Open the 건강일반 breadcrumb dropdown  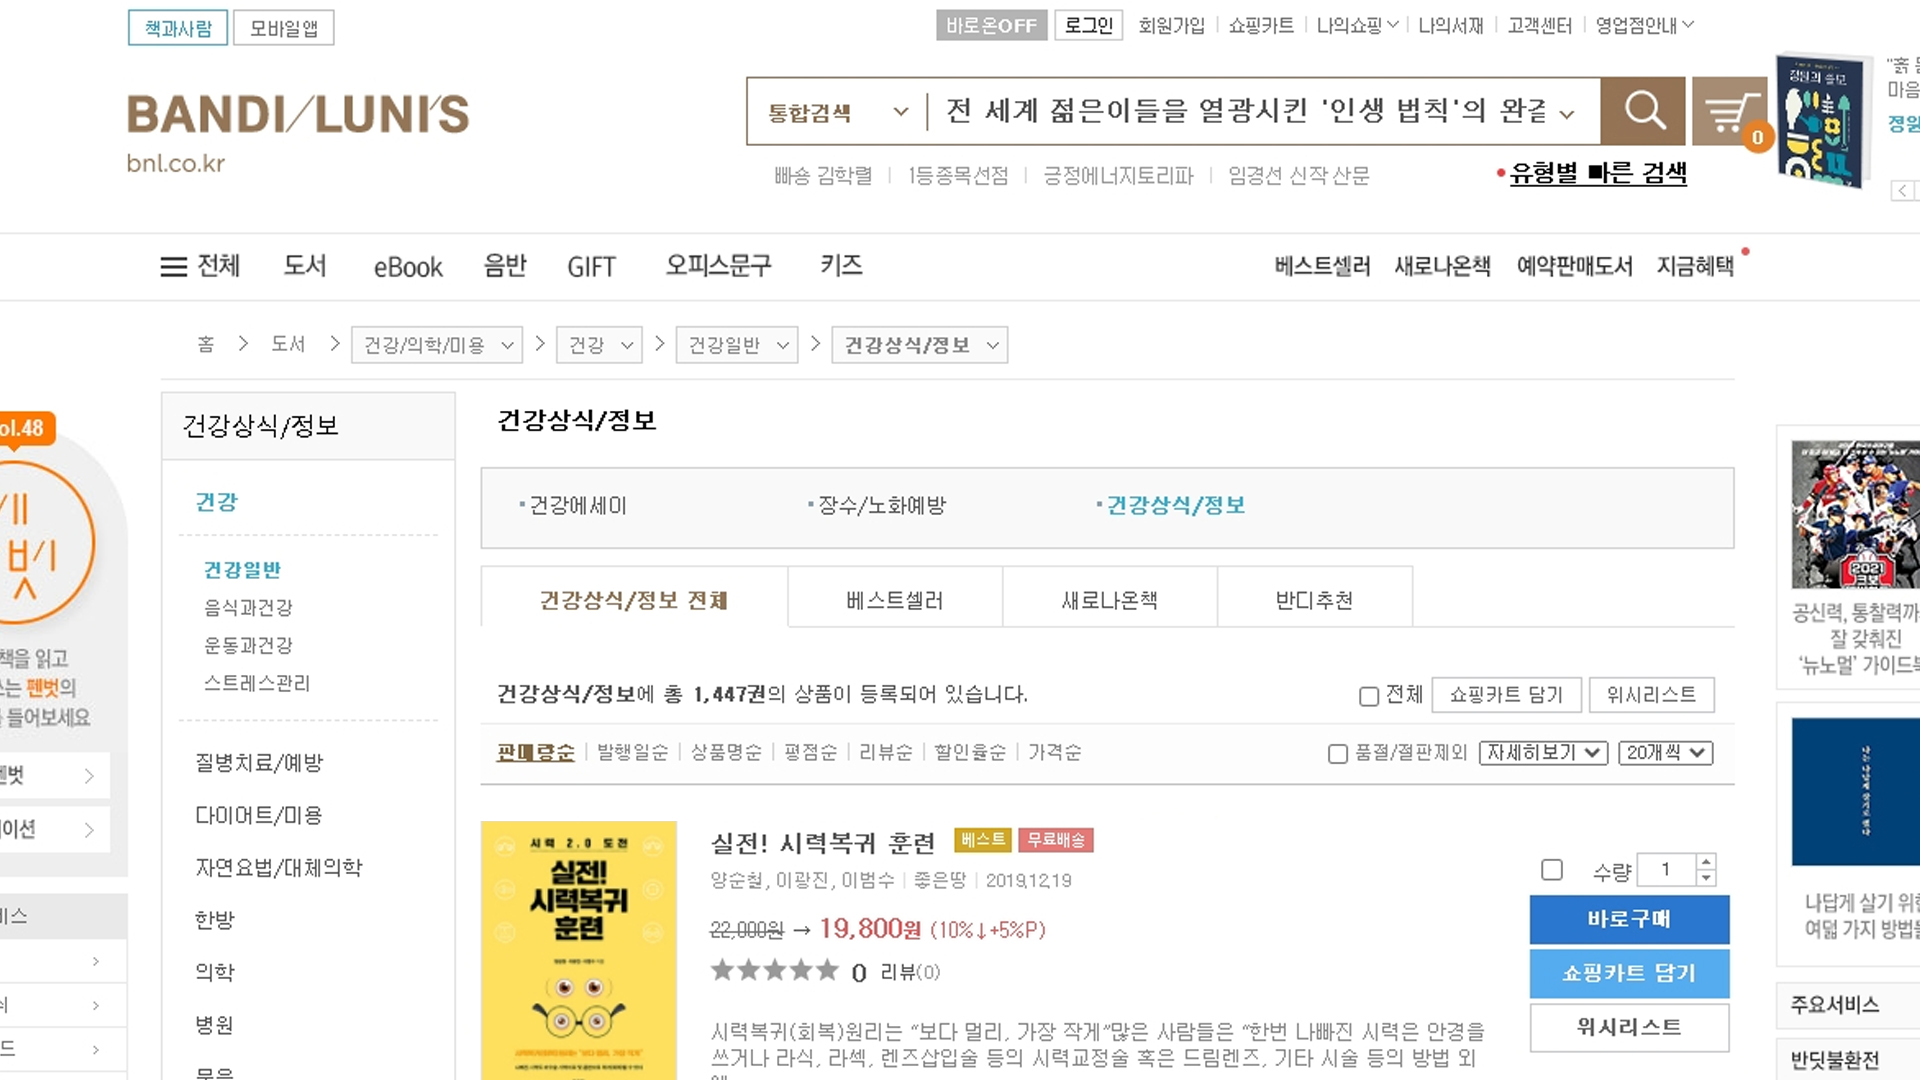pos(737,345)
